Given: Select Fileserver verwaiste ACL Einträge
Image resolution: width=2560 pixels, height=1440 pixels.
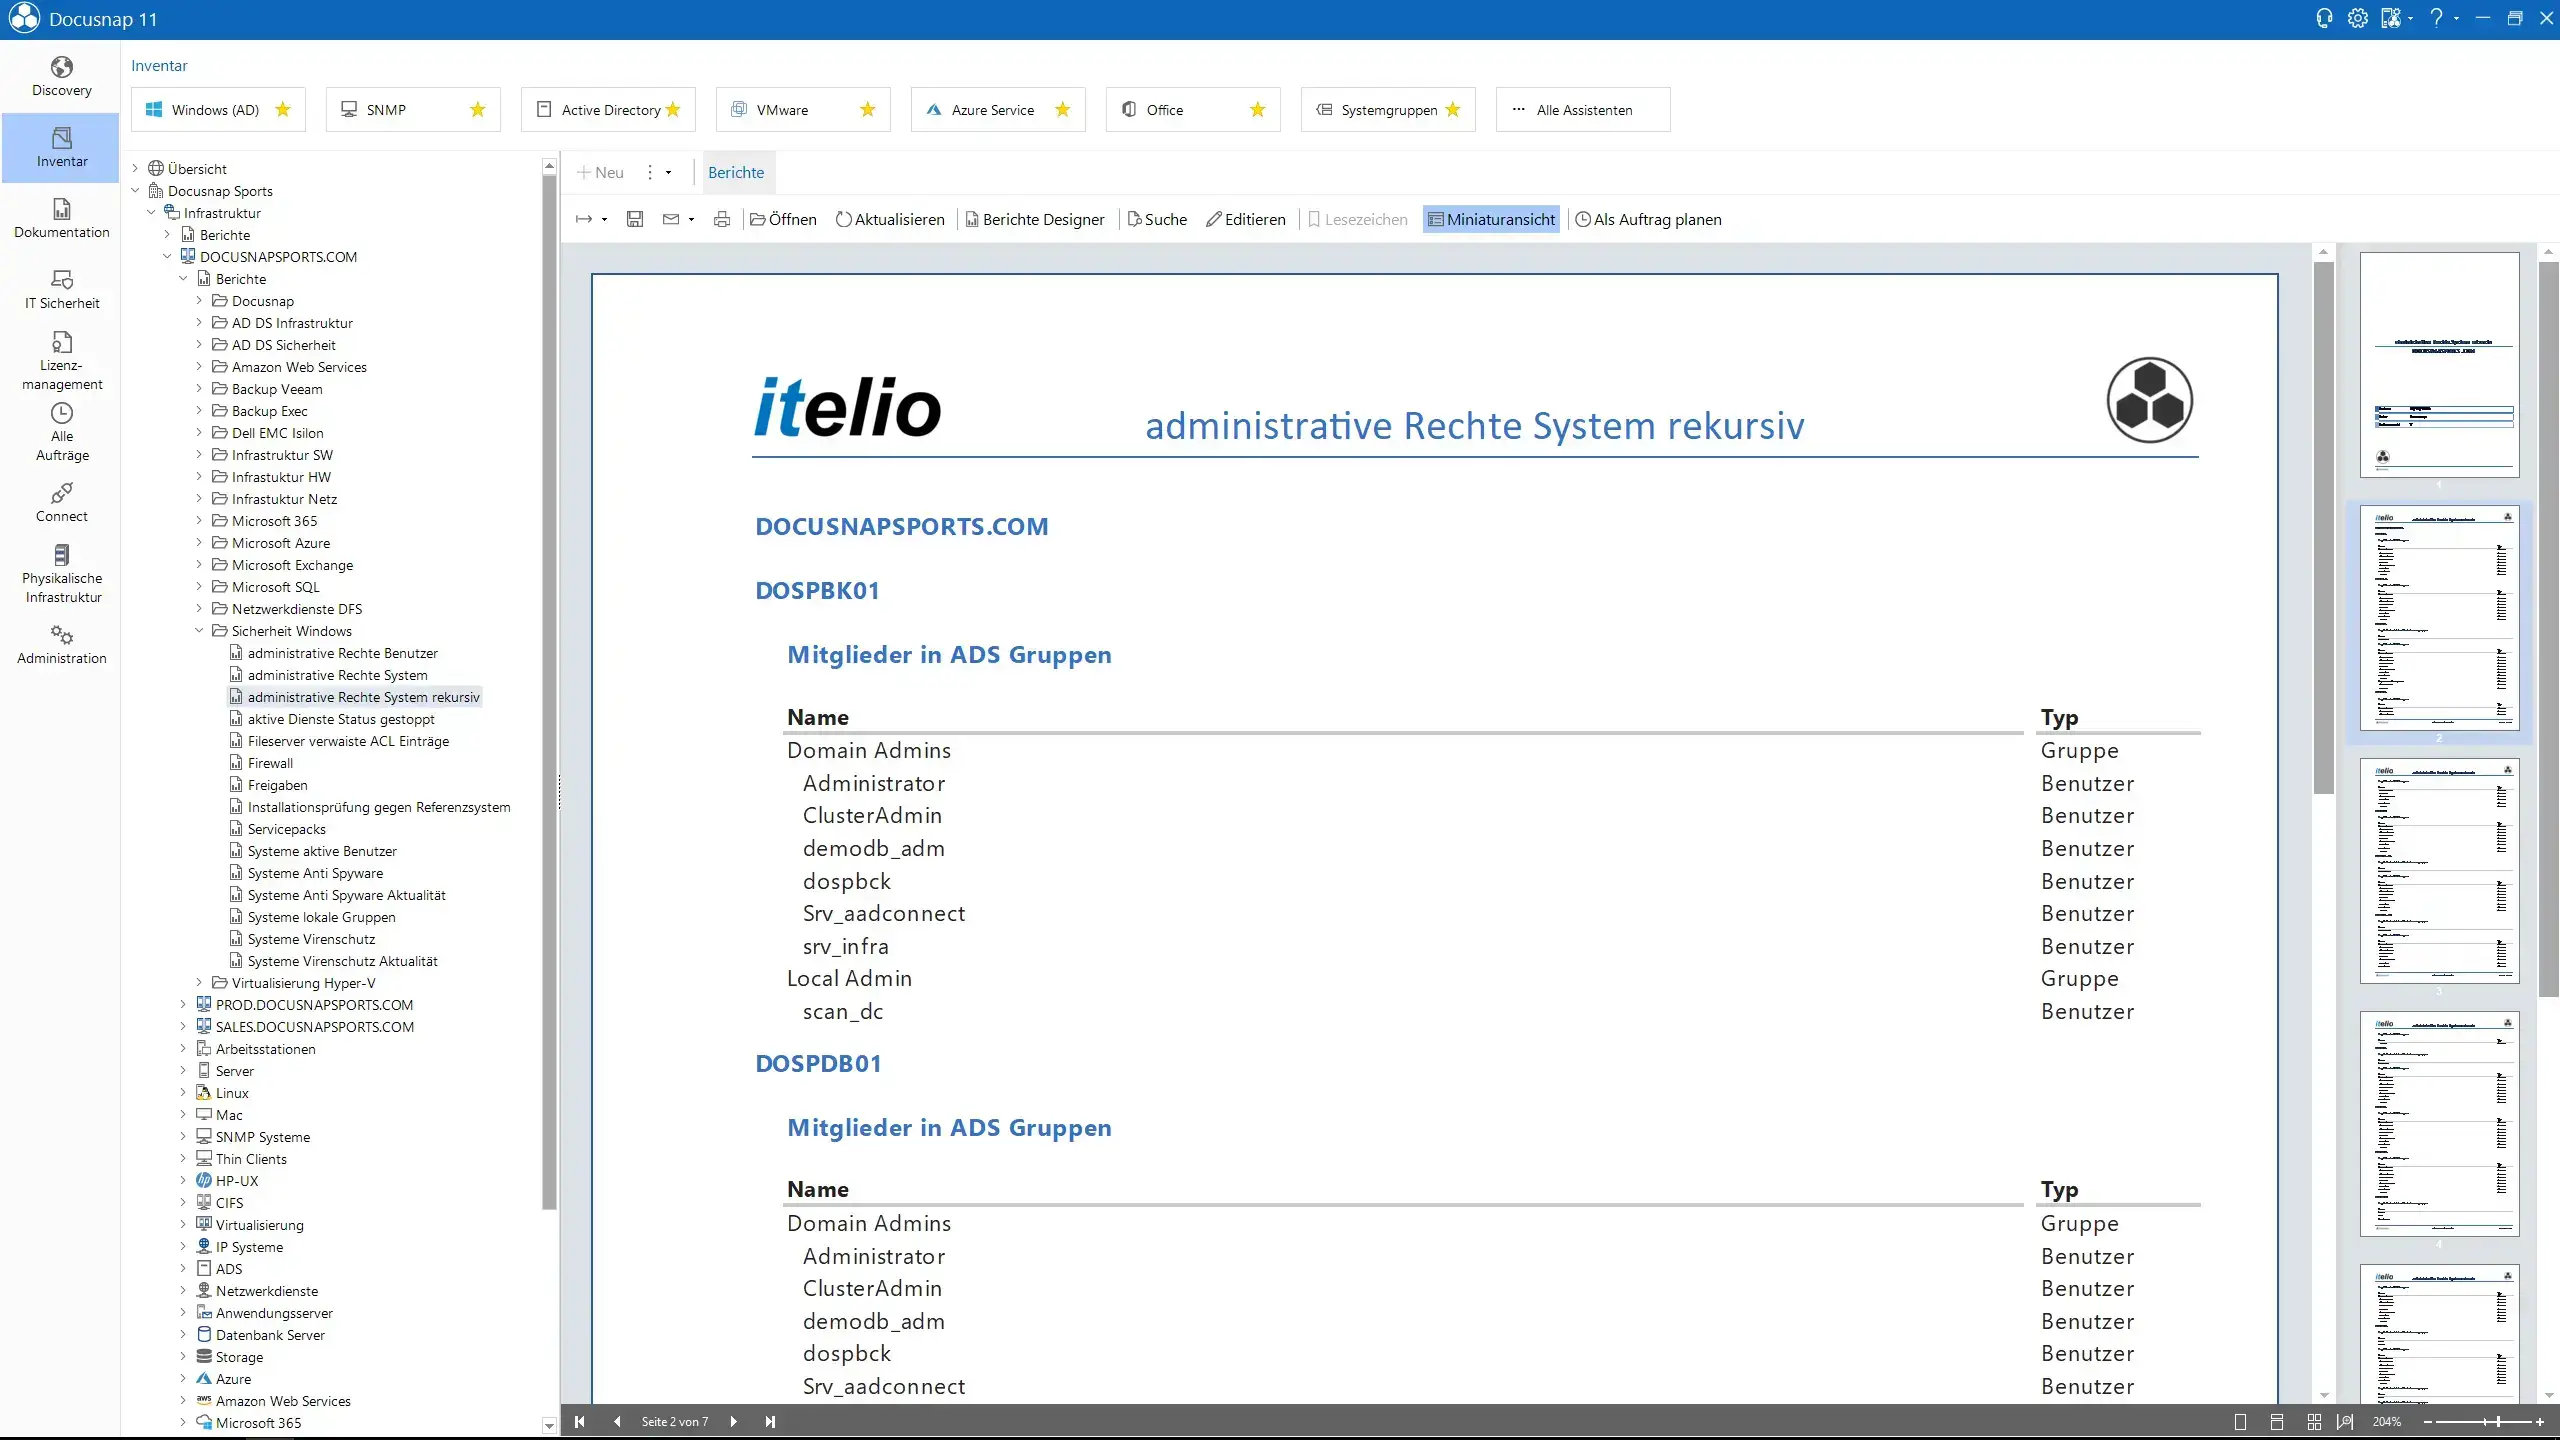Looking at the screenshot, I should (x=348, y=741).
